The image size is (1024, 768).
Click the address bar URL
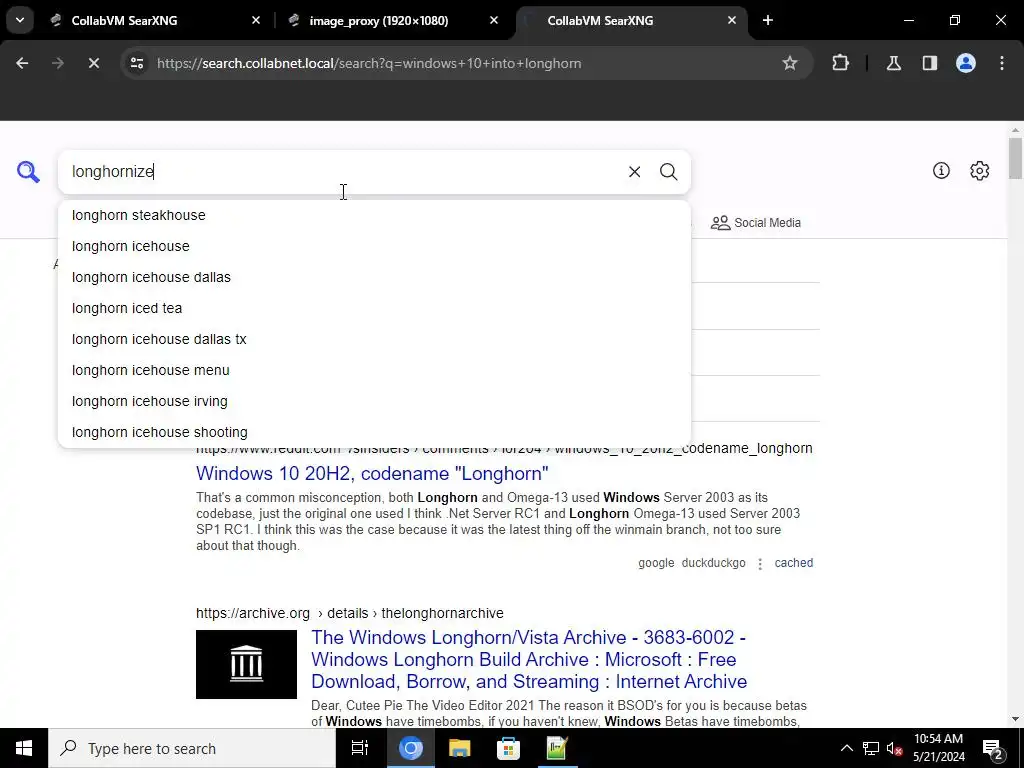point(369,63)
